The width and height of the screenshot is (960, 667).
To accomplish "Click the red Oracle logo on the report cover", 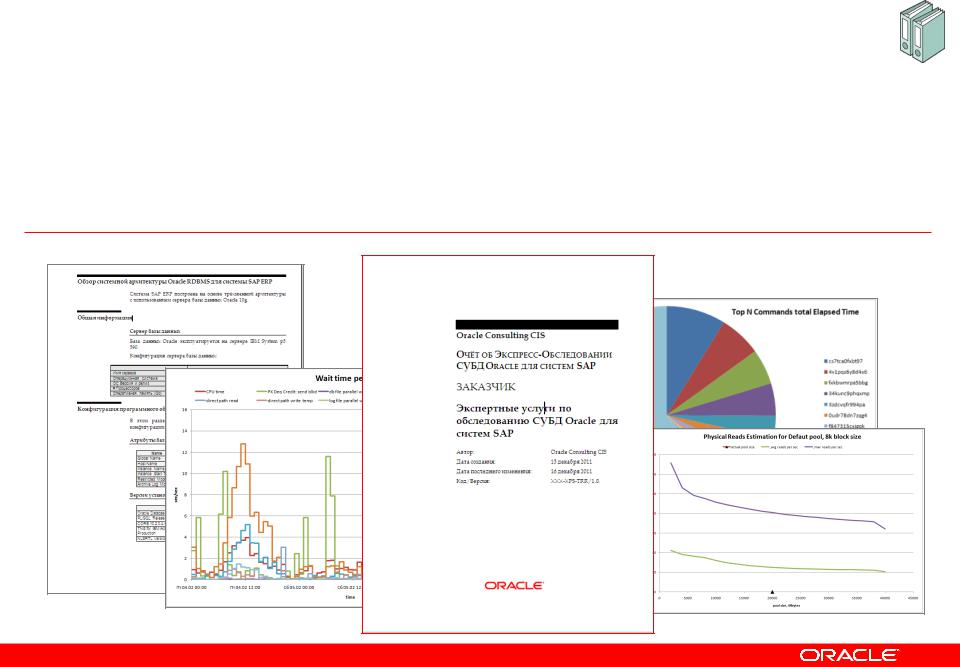I will click(x=514, y=586).
